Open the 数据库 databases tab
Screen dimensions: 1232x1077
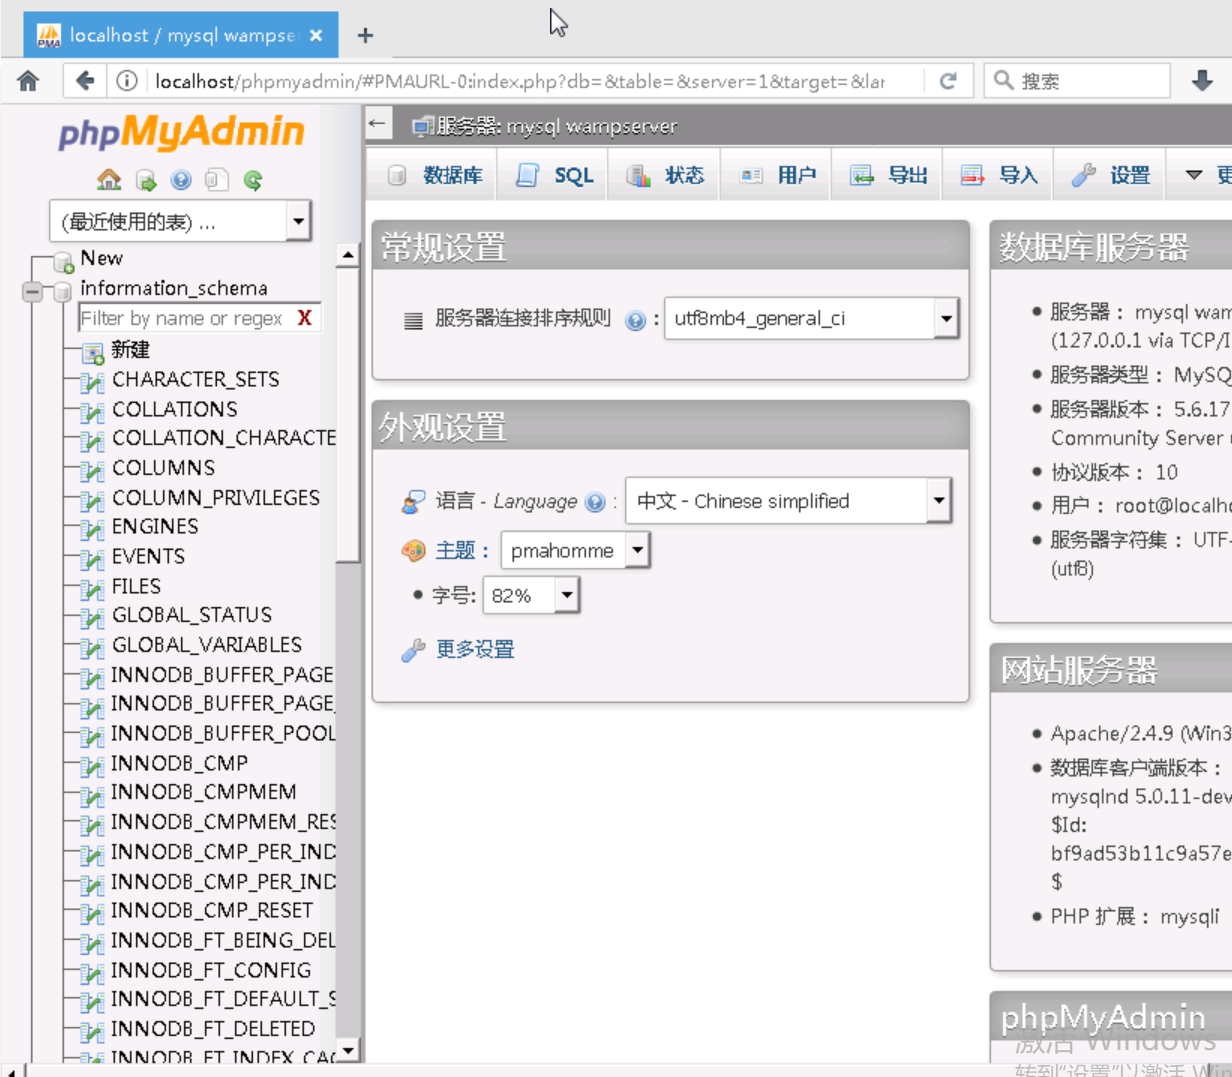[x=436, y=175]
